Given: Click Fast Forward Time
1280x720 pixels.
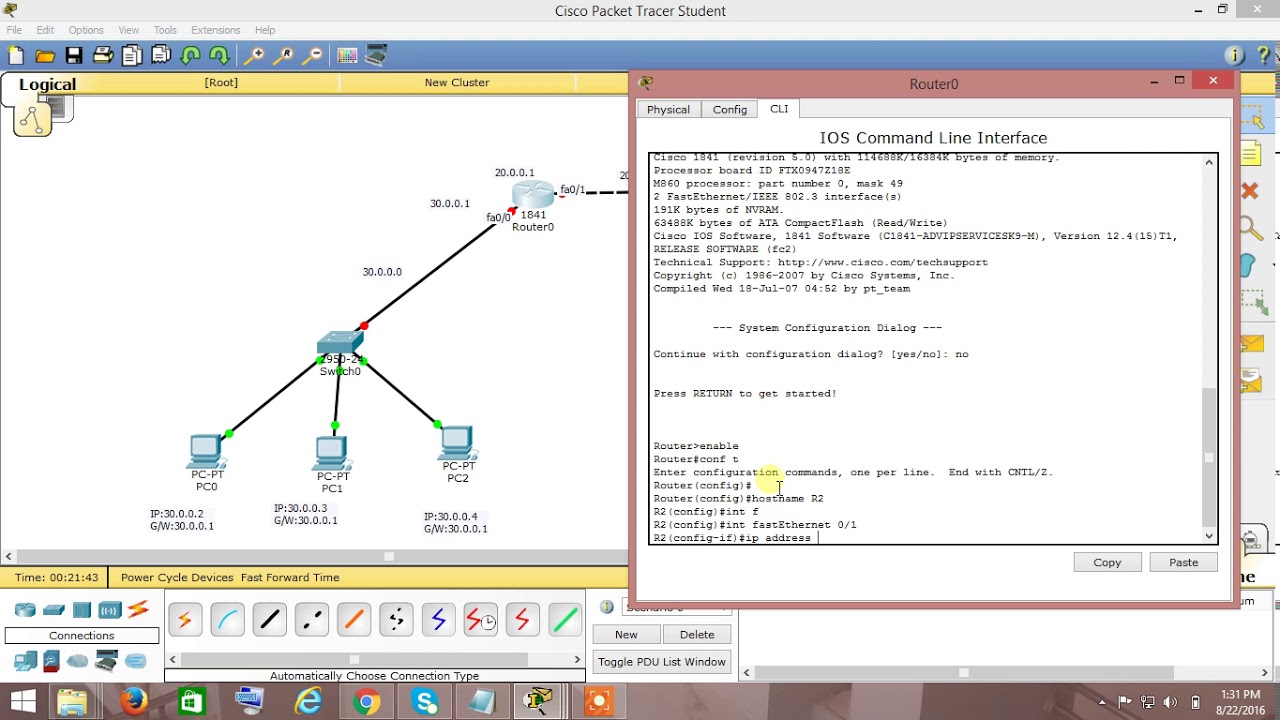Looking at the screenshot, I should click(290, 577).
